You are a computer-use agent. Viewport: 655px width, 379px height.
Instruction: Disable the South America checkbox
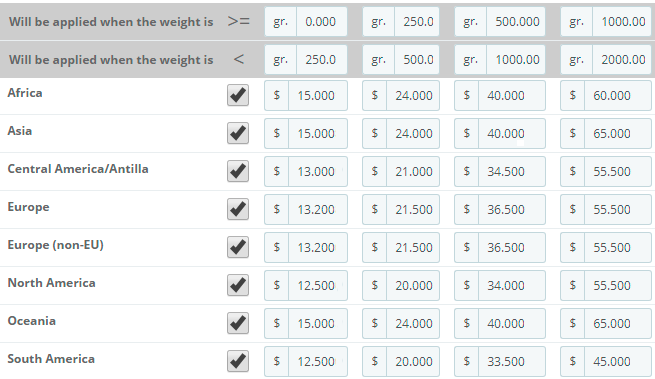[238, 361]
